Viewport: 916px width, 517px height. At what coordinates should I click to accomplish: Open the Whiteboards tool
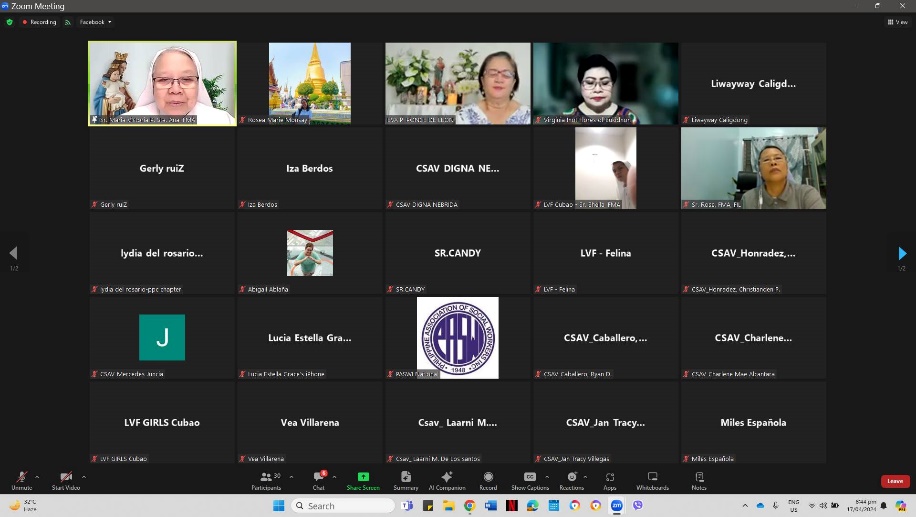pyautogui.click(x=652, y=480)
